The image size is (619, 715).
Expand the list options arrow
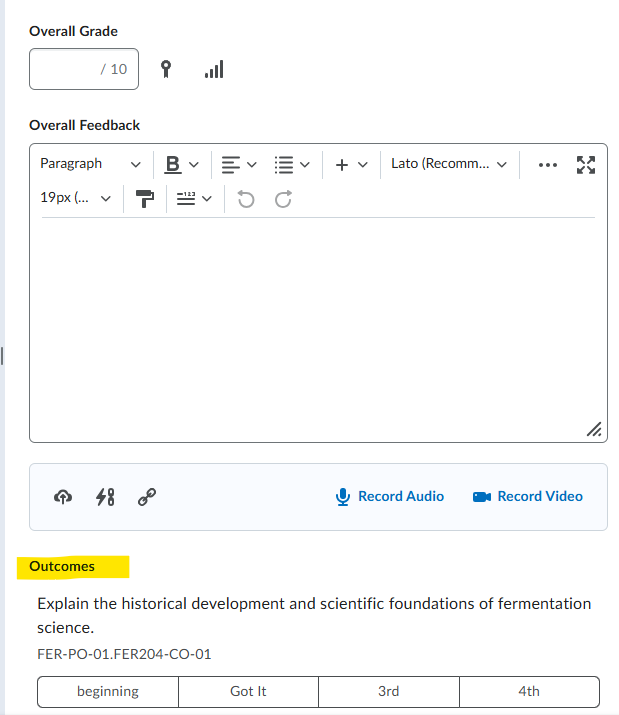tap(305, 165)
